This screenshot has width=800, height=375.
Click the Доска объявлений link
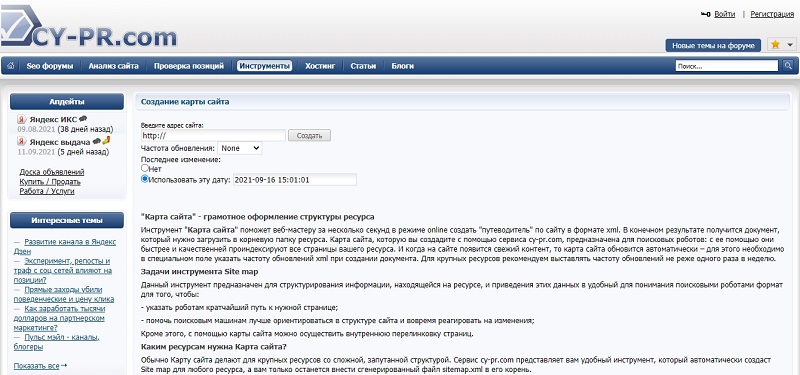[x=52, y=172]
